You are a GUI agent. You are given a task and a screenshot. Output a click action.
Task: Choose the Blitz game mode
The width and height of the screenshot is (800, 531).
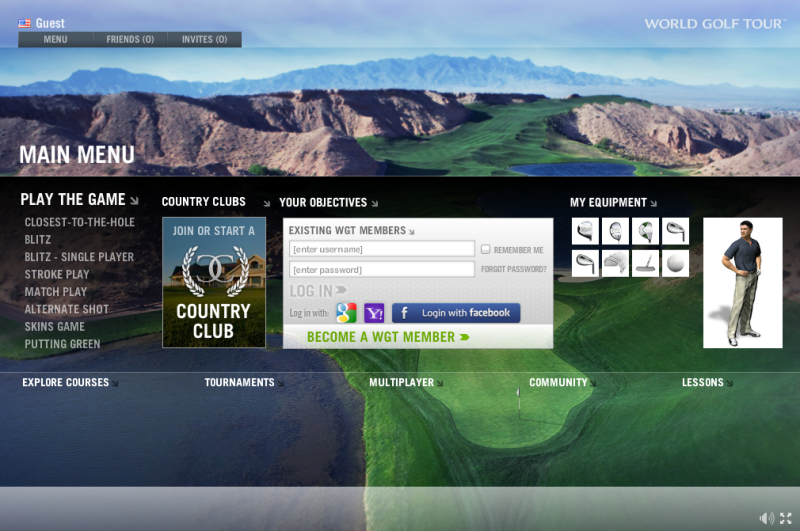38,240
